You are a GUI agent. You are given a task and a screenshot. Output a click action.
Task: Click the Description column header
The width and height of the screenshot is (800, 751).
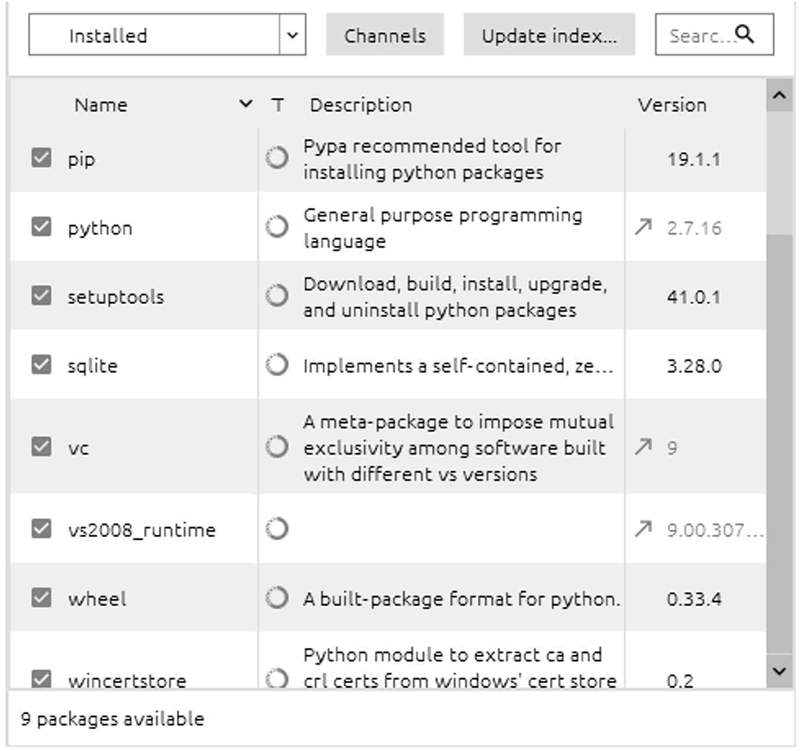tap(361, 105)
